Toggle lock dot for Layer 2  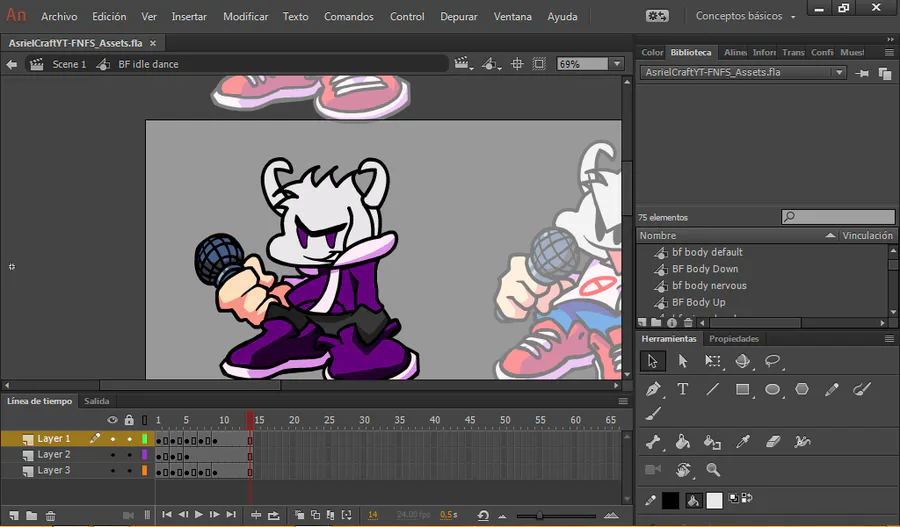coord(129,455)
